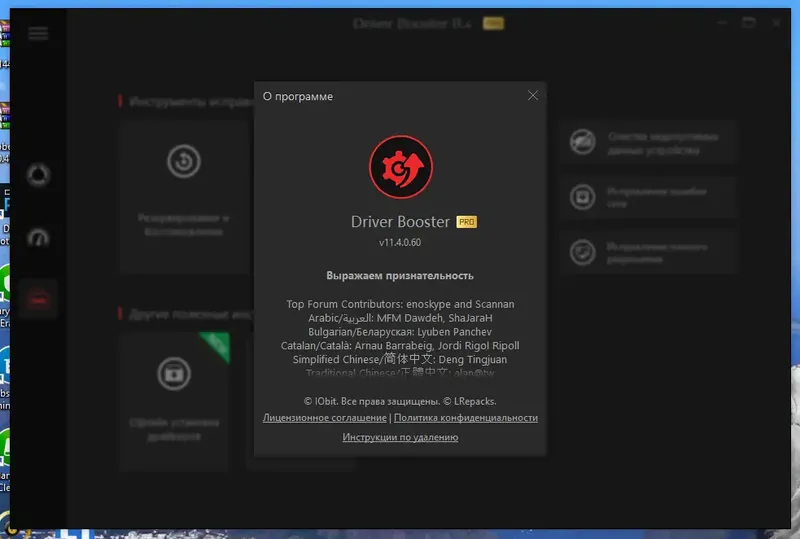Open the Лицензионное соглашение link
Image resolution: width=800 pixels, height=539 pixels.
pos(324,418)
